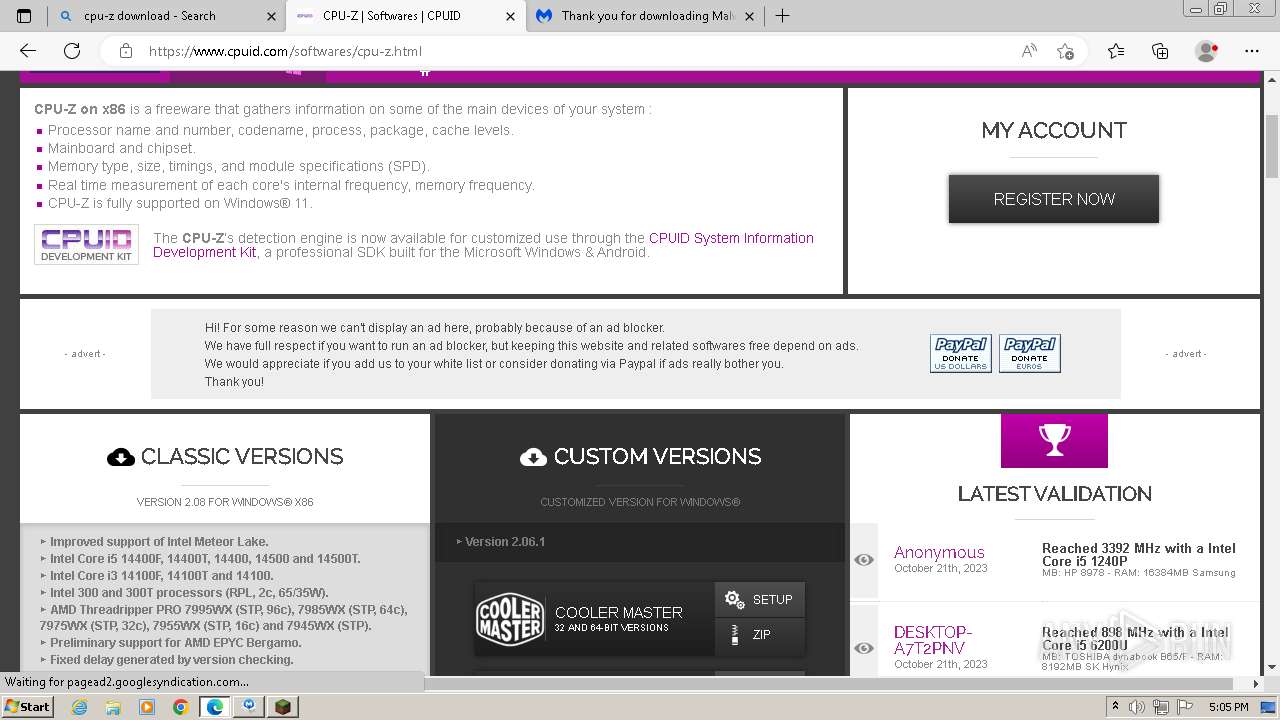Screen dimensions: 1280x720
Task: Open the Minecraft block taskbar icon
Action: point(282,707)
